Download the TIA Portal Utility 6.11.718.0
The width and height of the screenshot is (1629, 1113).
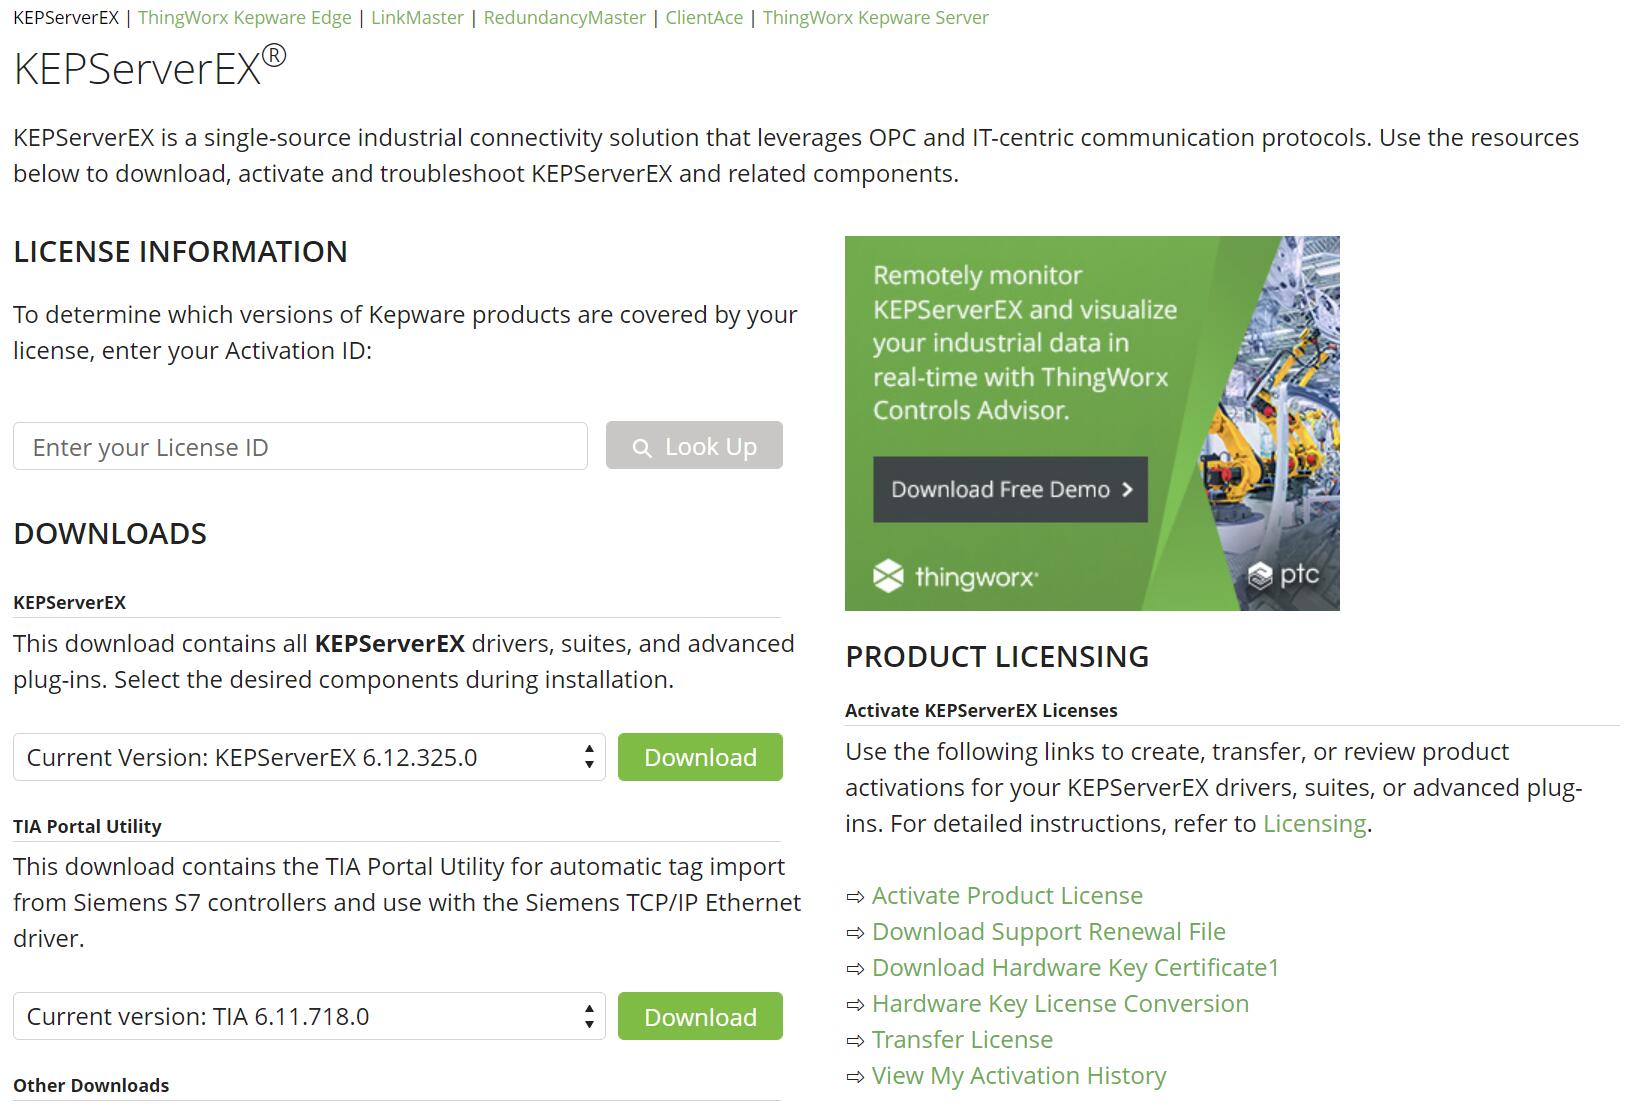[699, 1016]
